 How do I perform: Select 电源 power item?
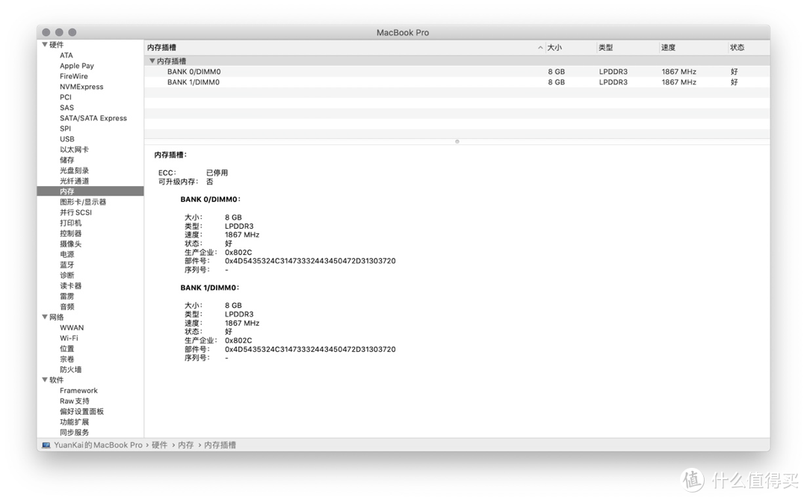pyautogui.click(x=67, y=254)
